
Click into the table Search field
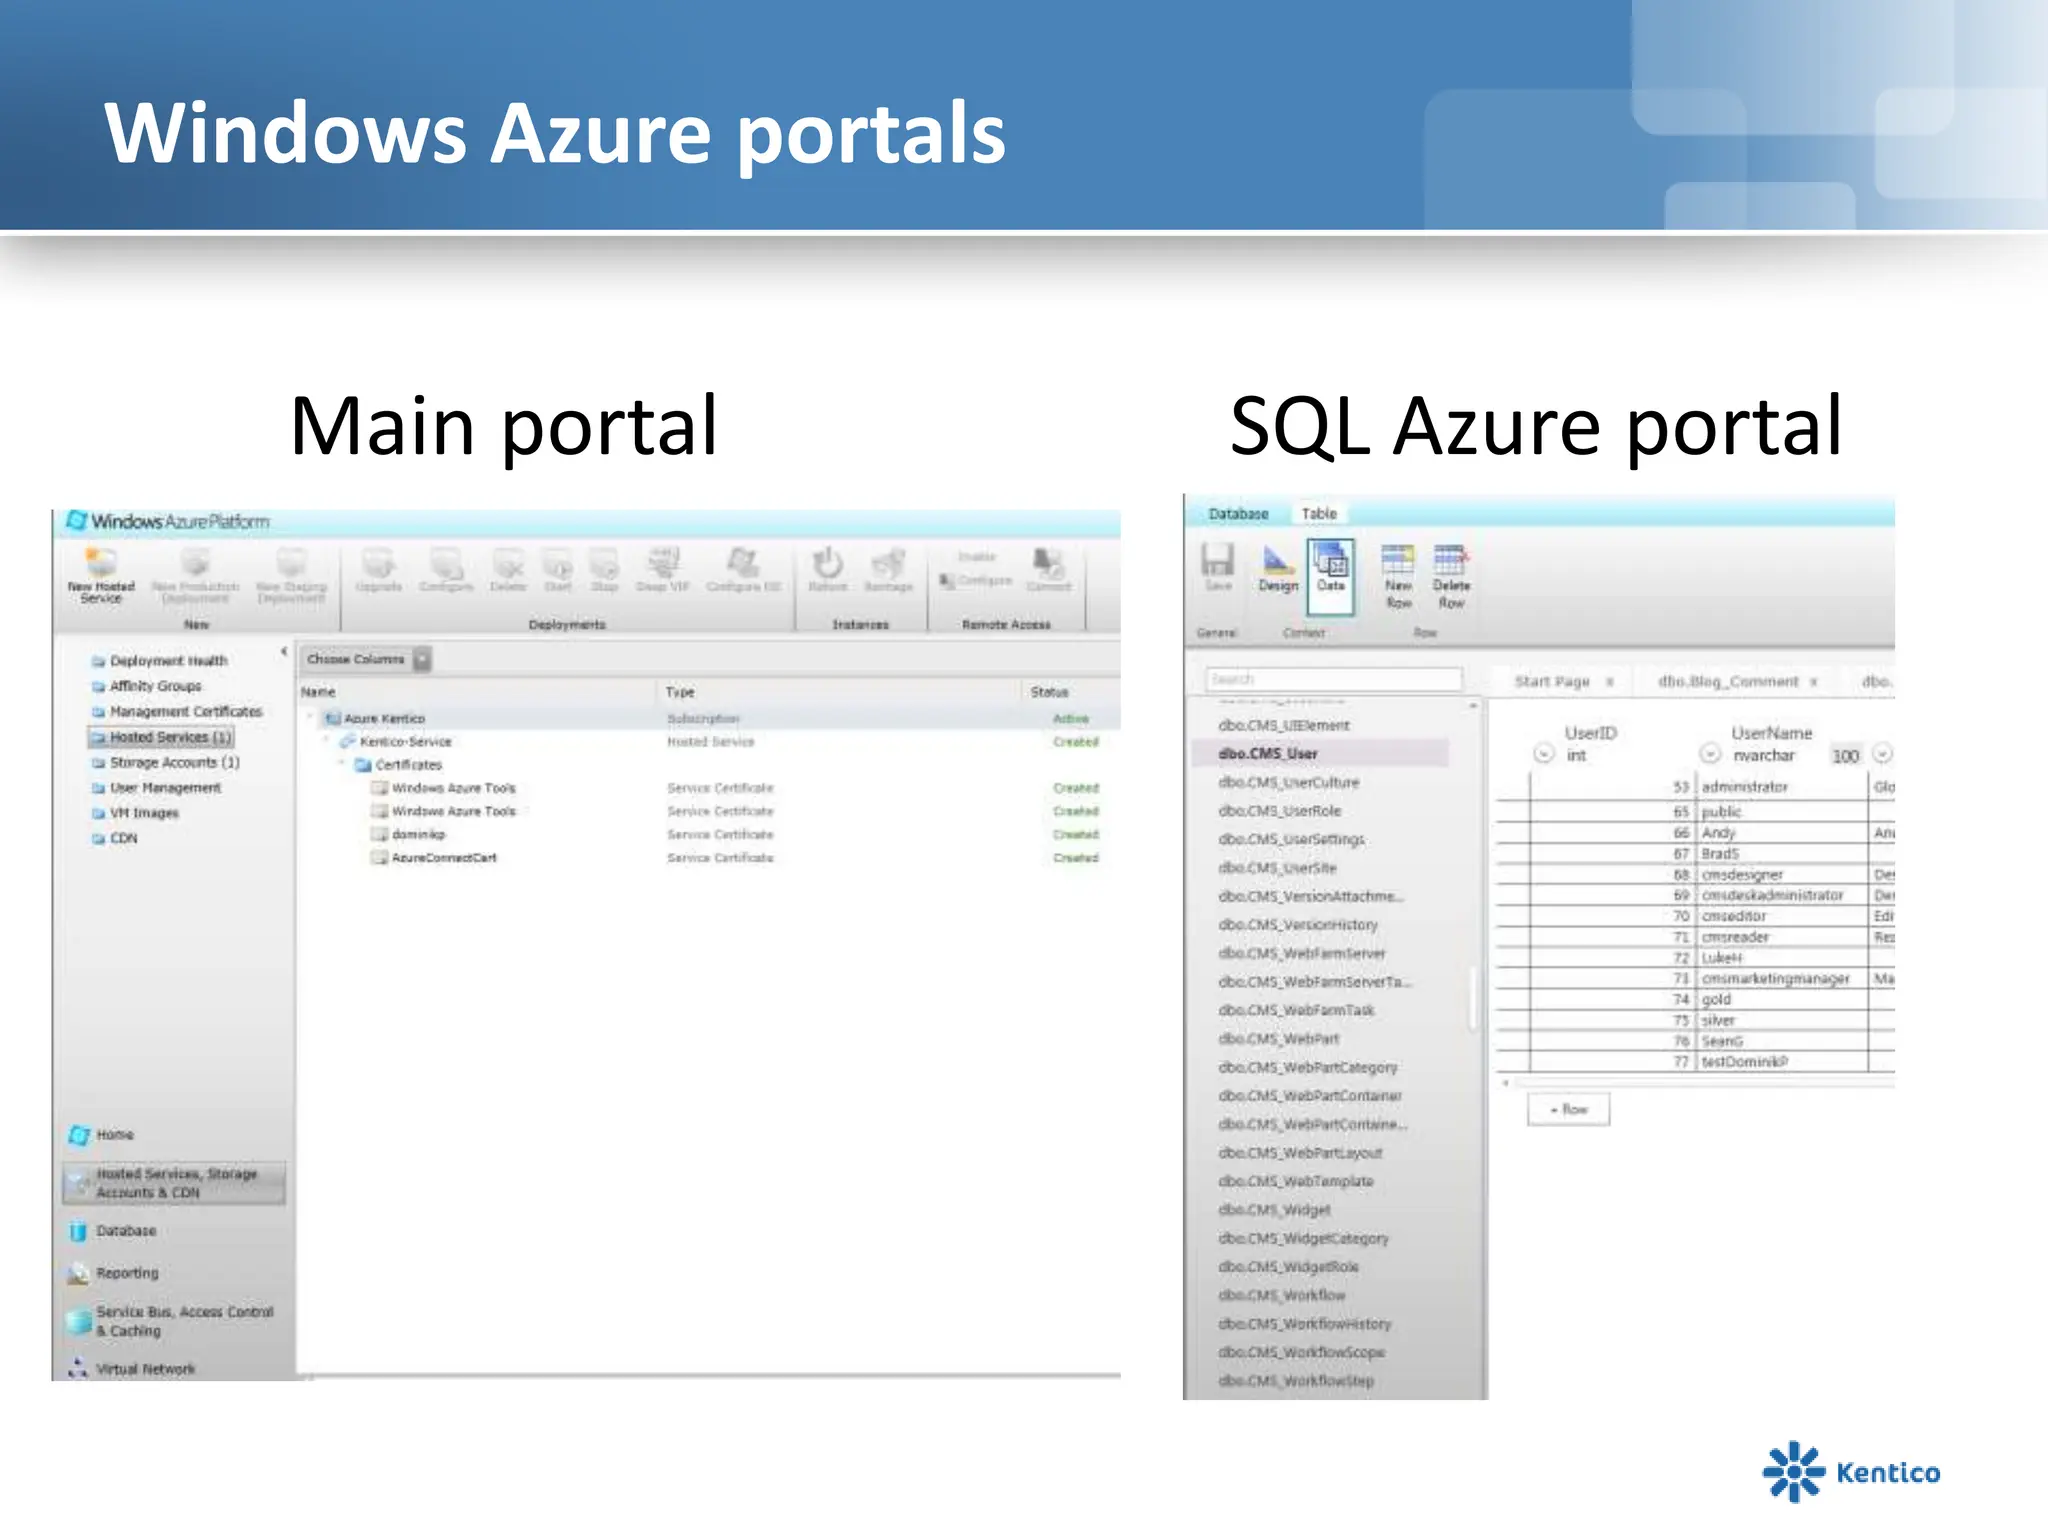pyautogui.click(x=1334, y=679)
